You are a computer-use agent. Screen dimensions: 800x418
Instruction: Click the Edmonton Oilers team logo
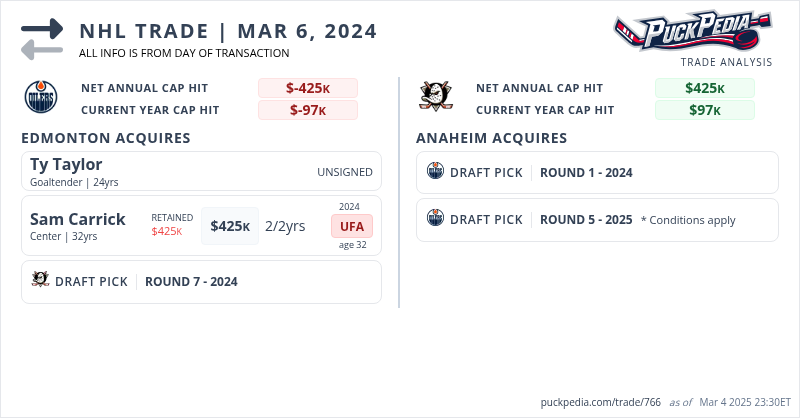tap(39, 97)
